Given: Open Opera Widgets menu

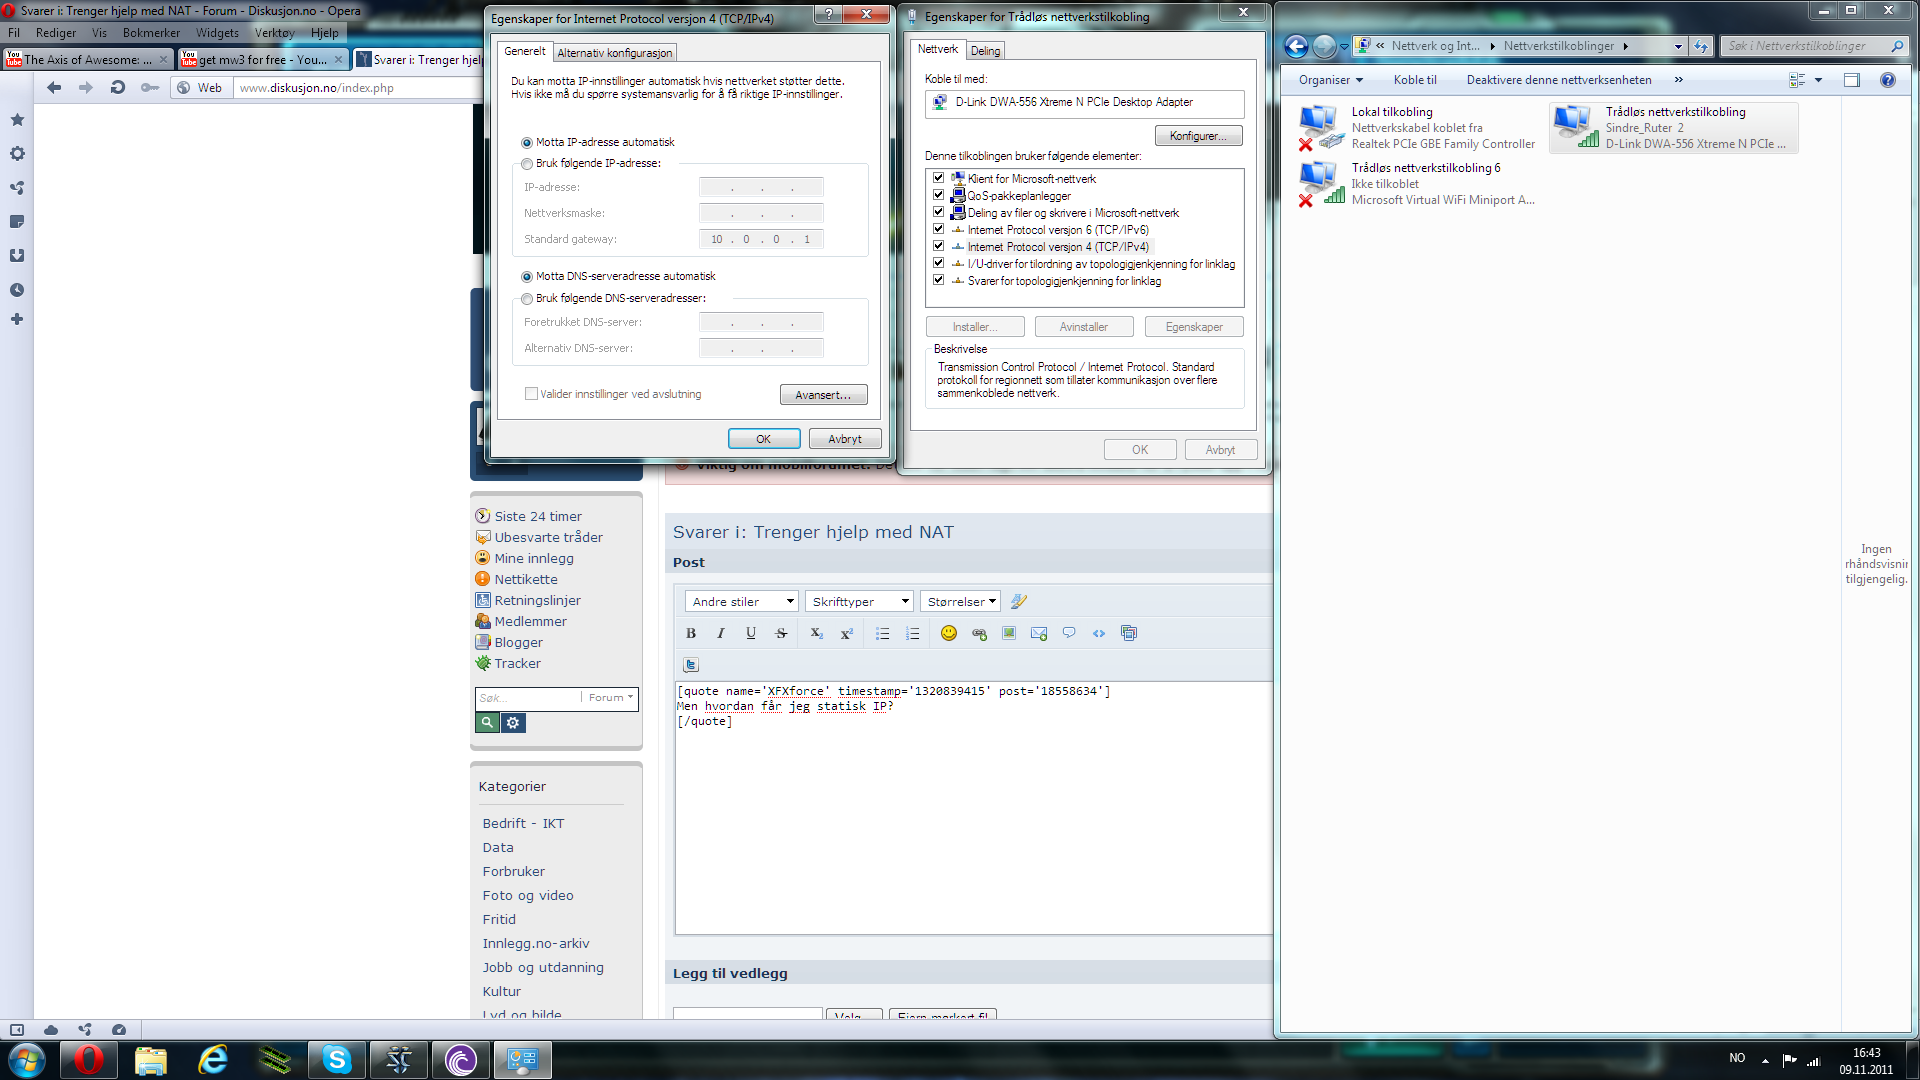Looking at the screenshot, I should click(x=217, y=33).
